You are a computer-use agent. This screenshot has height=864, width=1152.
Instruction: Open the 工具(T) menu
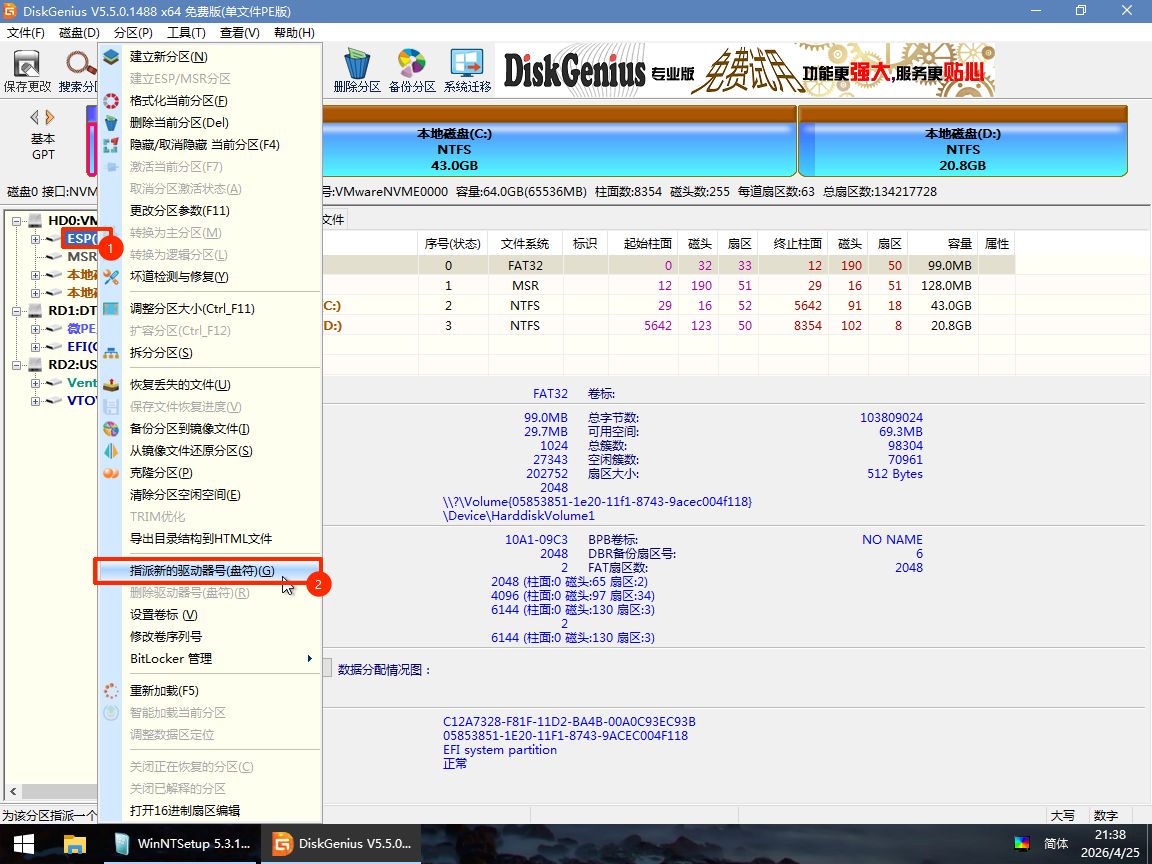(x=186, y=32)
